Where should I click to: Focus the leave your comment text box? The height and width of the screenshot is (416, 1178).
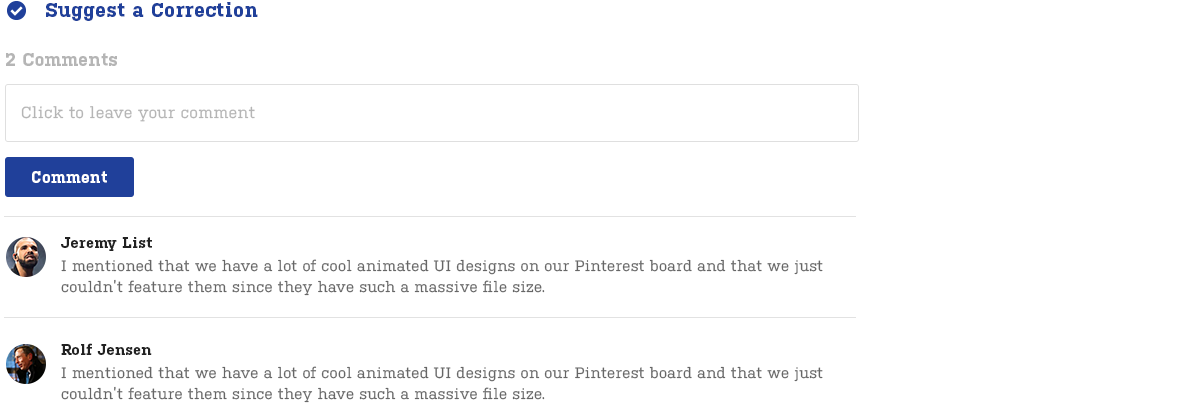pos(431,113)
